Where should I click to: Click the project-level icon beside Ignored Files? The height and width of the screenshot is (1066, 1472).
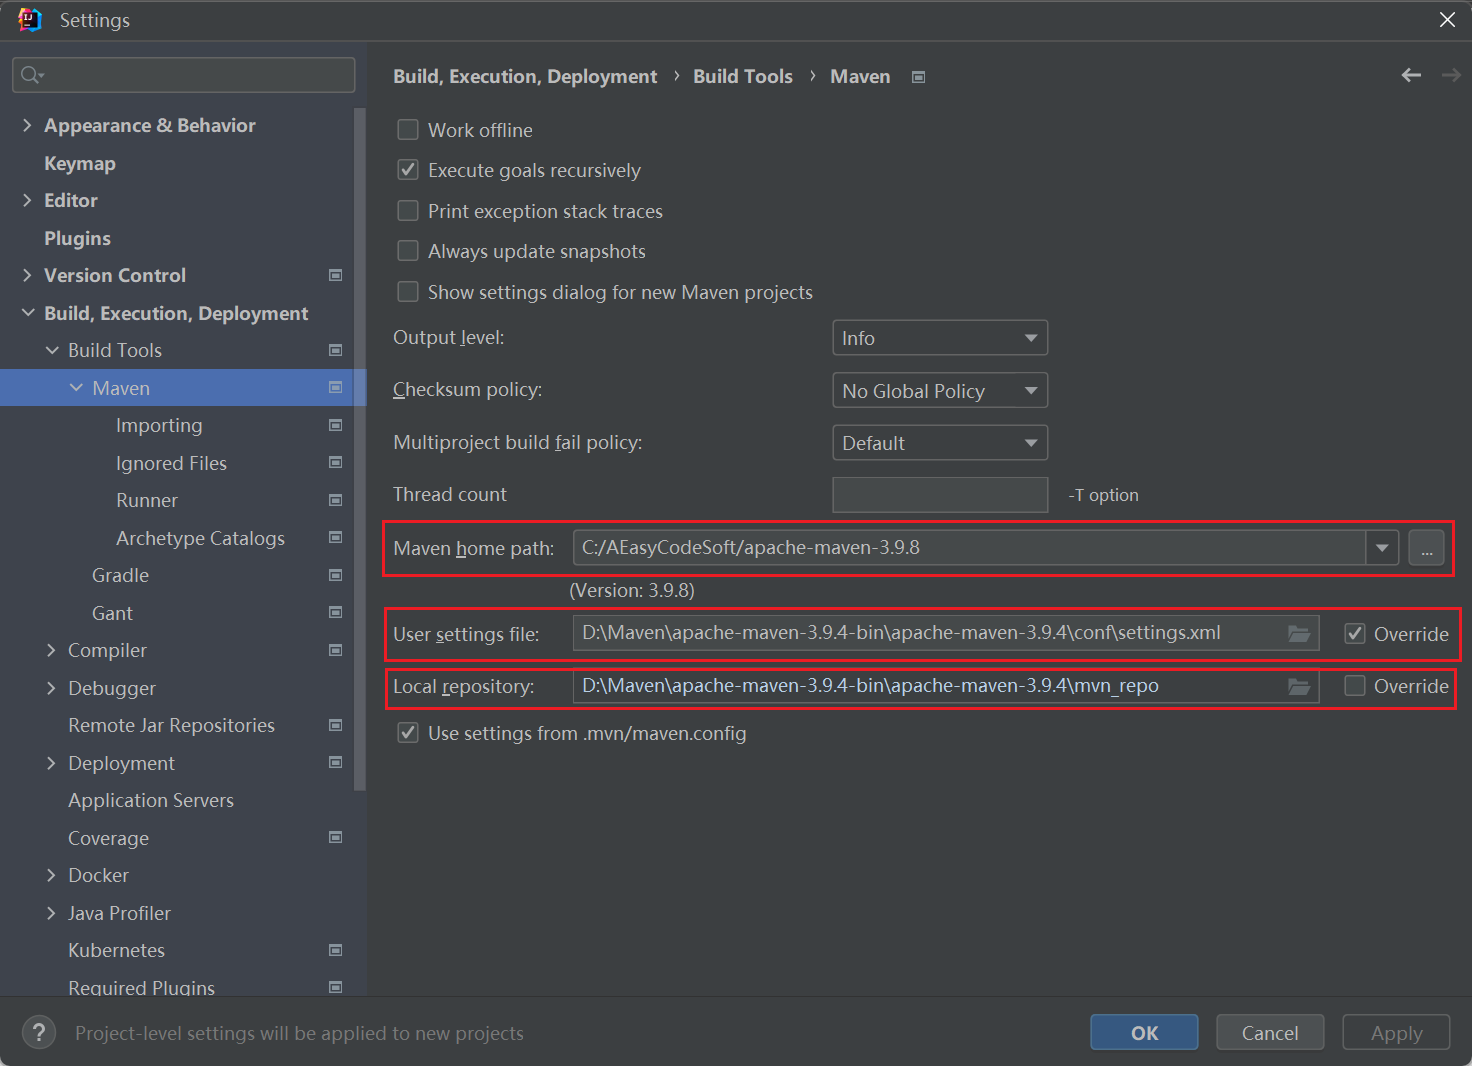click(x=336, y=463)
